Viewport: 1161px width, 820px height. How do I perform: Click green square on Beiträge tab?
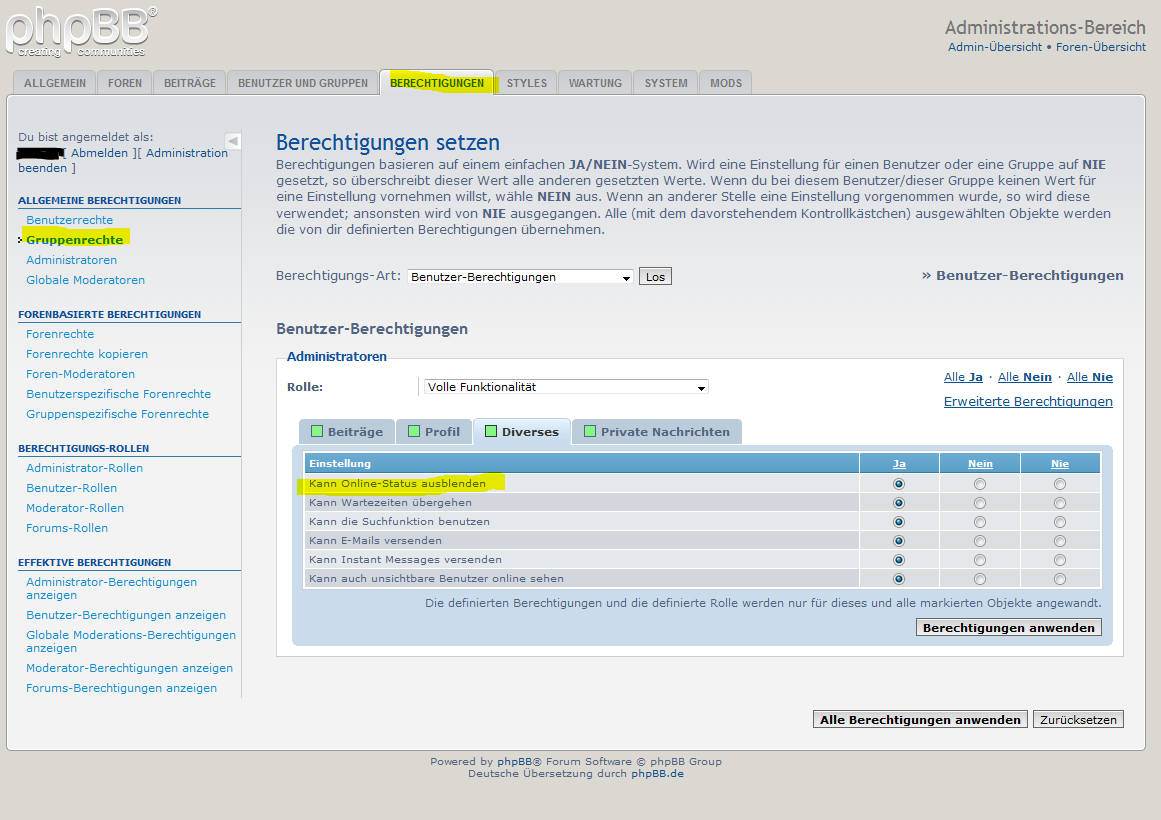(317, 432)
